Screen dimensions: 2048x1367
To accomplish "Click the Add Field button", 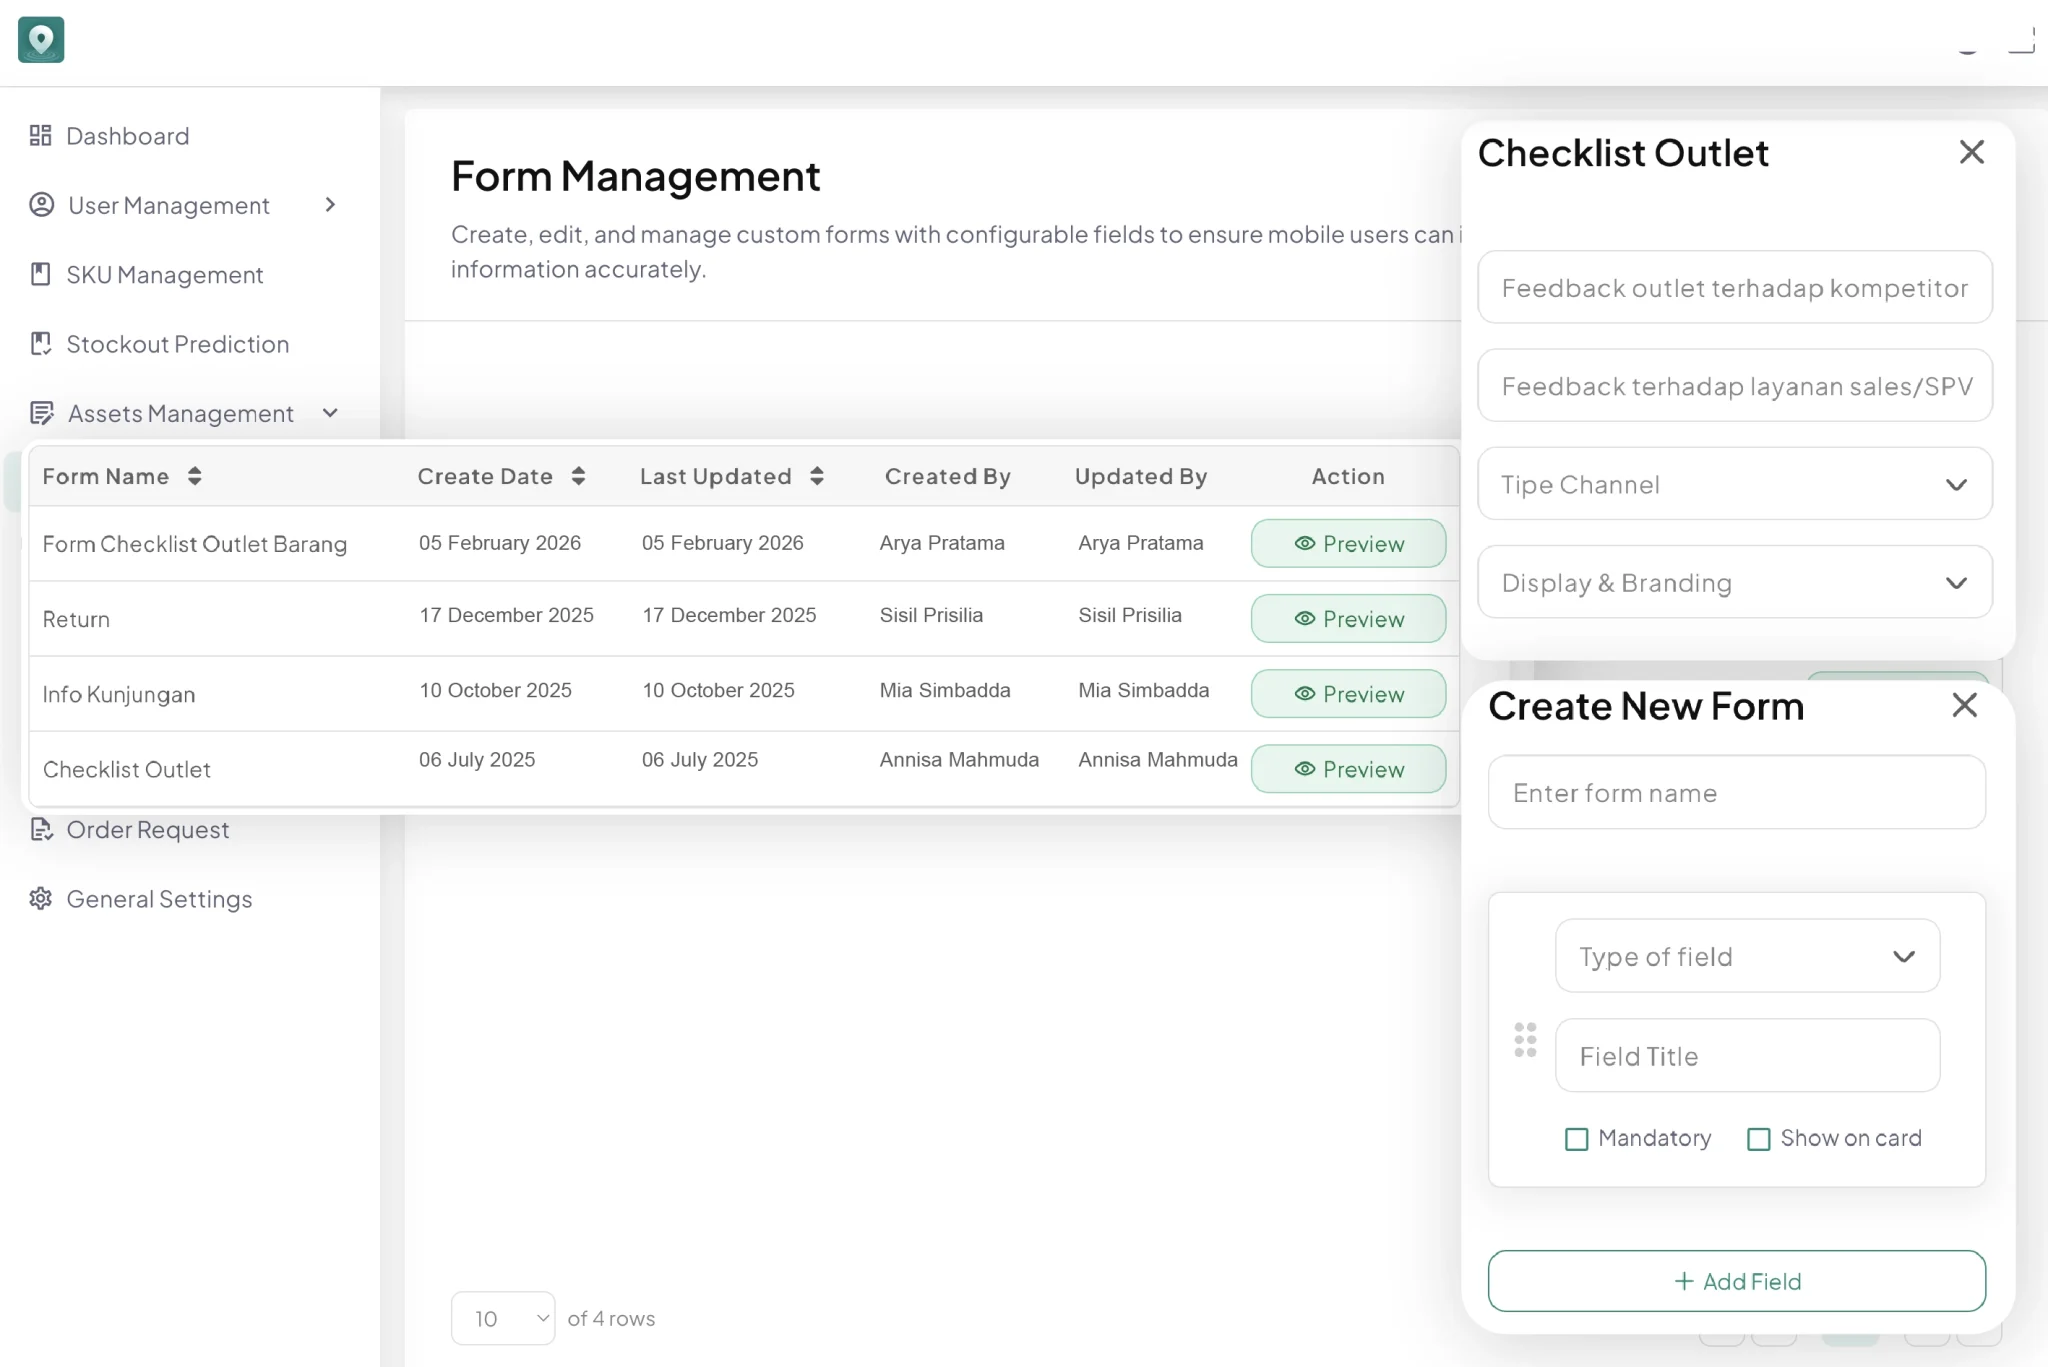I will click(1737, 1281).
